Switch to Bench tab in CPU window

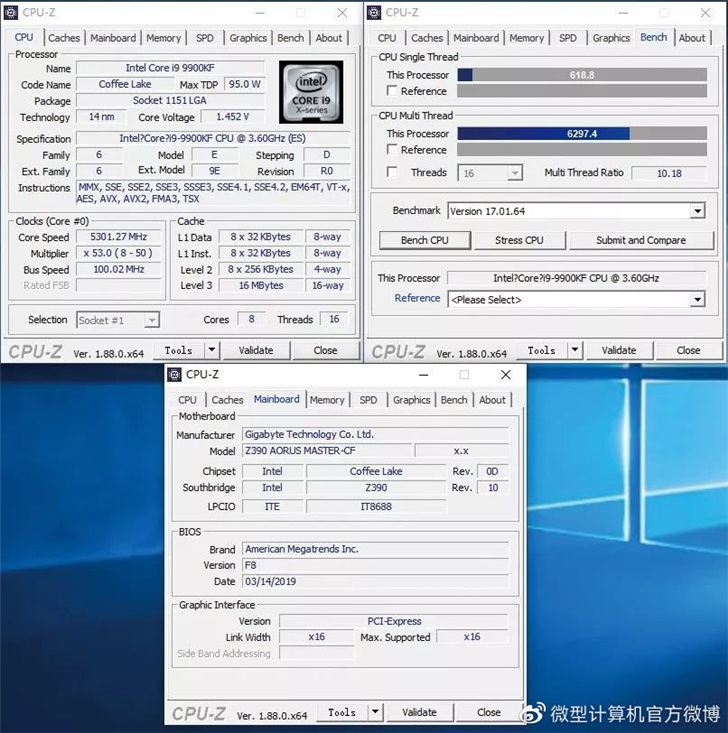click(290, 38)
